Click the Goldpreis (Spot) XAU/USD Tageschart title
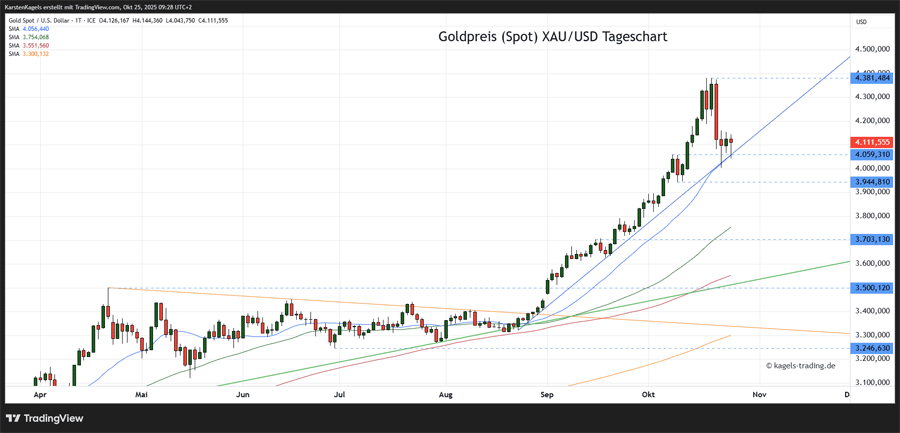Viewport: 900px width, 433px height. (x=552, y=37)
